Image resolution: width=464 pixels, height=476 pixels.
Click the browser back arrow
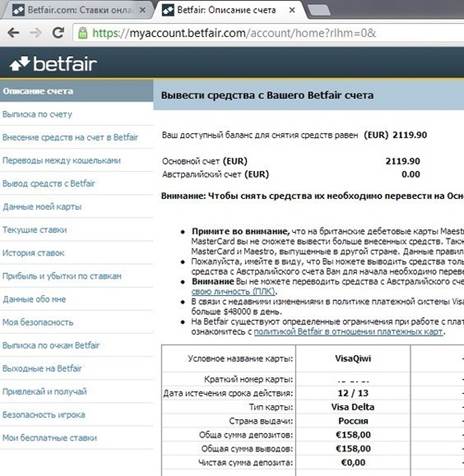click(x=13, y=33)
